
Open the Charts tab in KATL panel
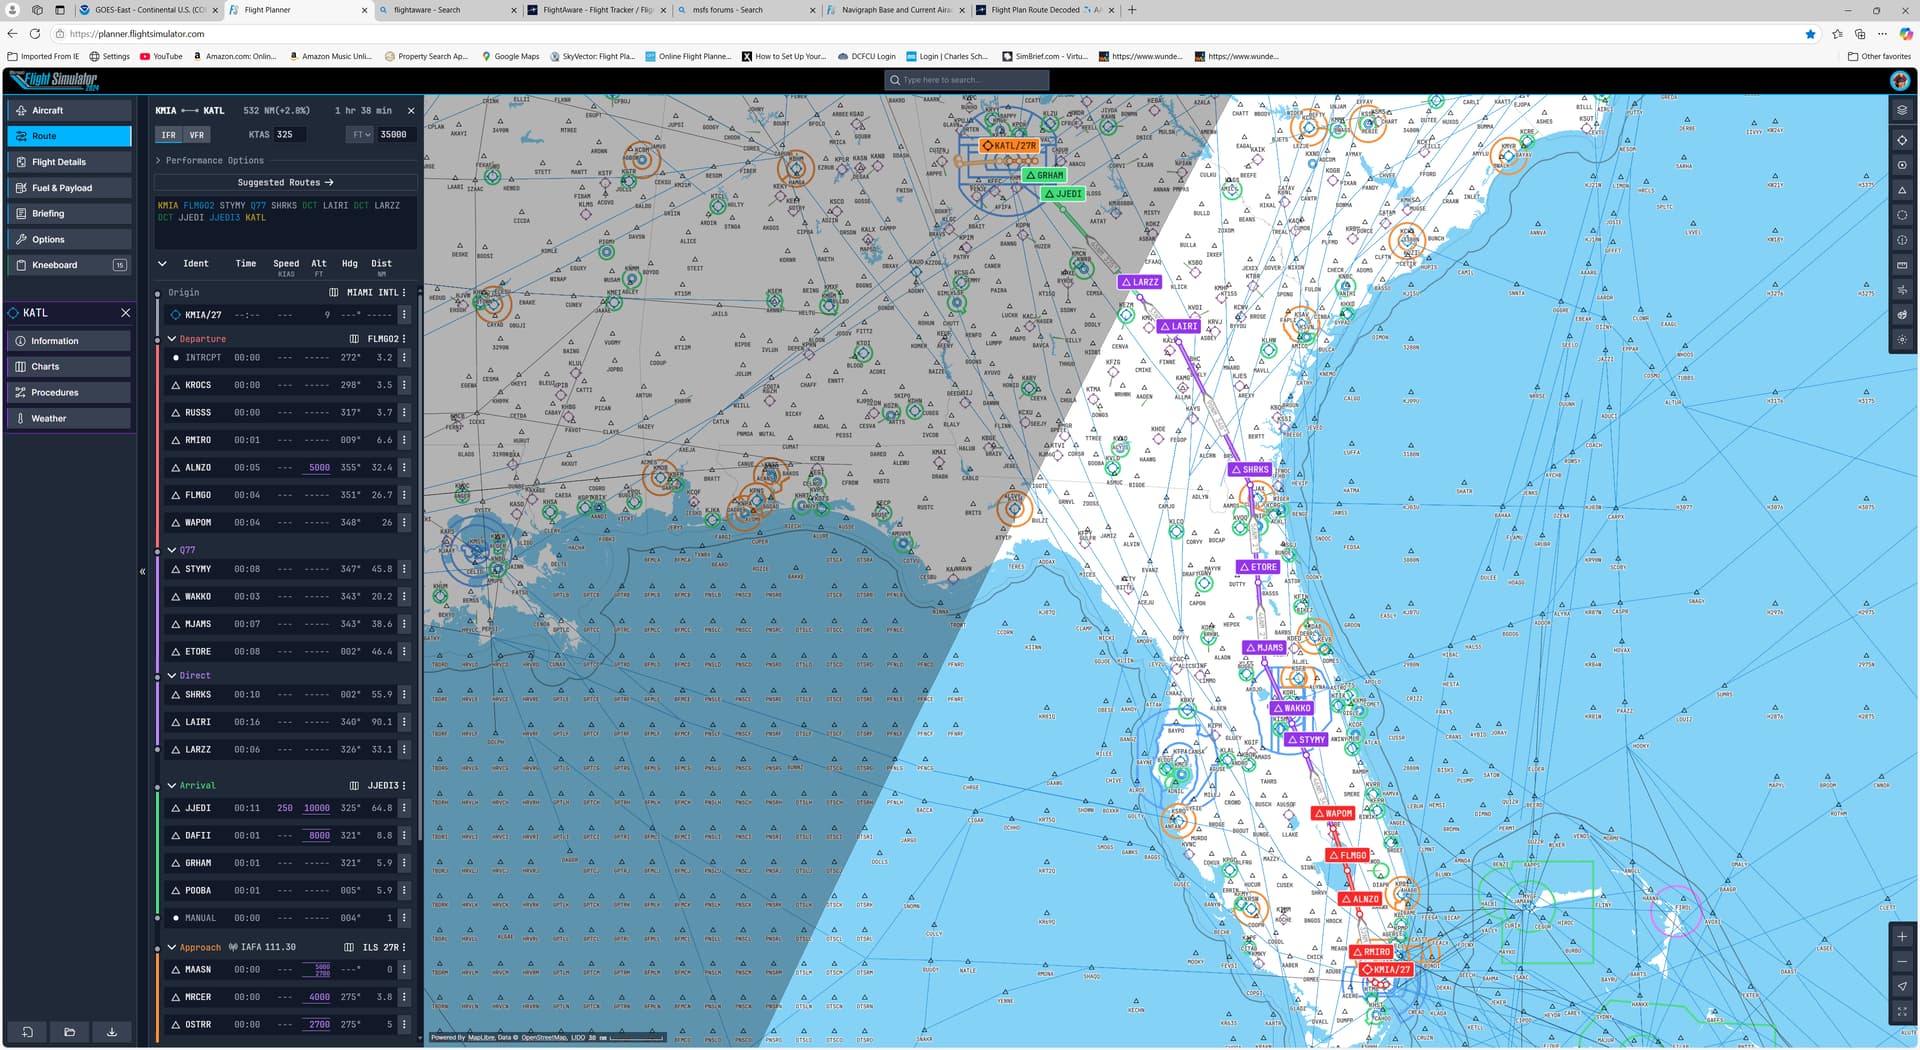click(x=45, y=366)
